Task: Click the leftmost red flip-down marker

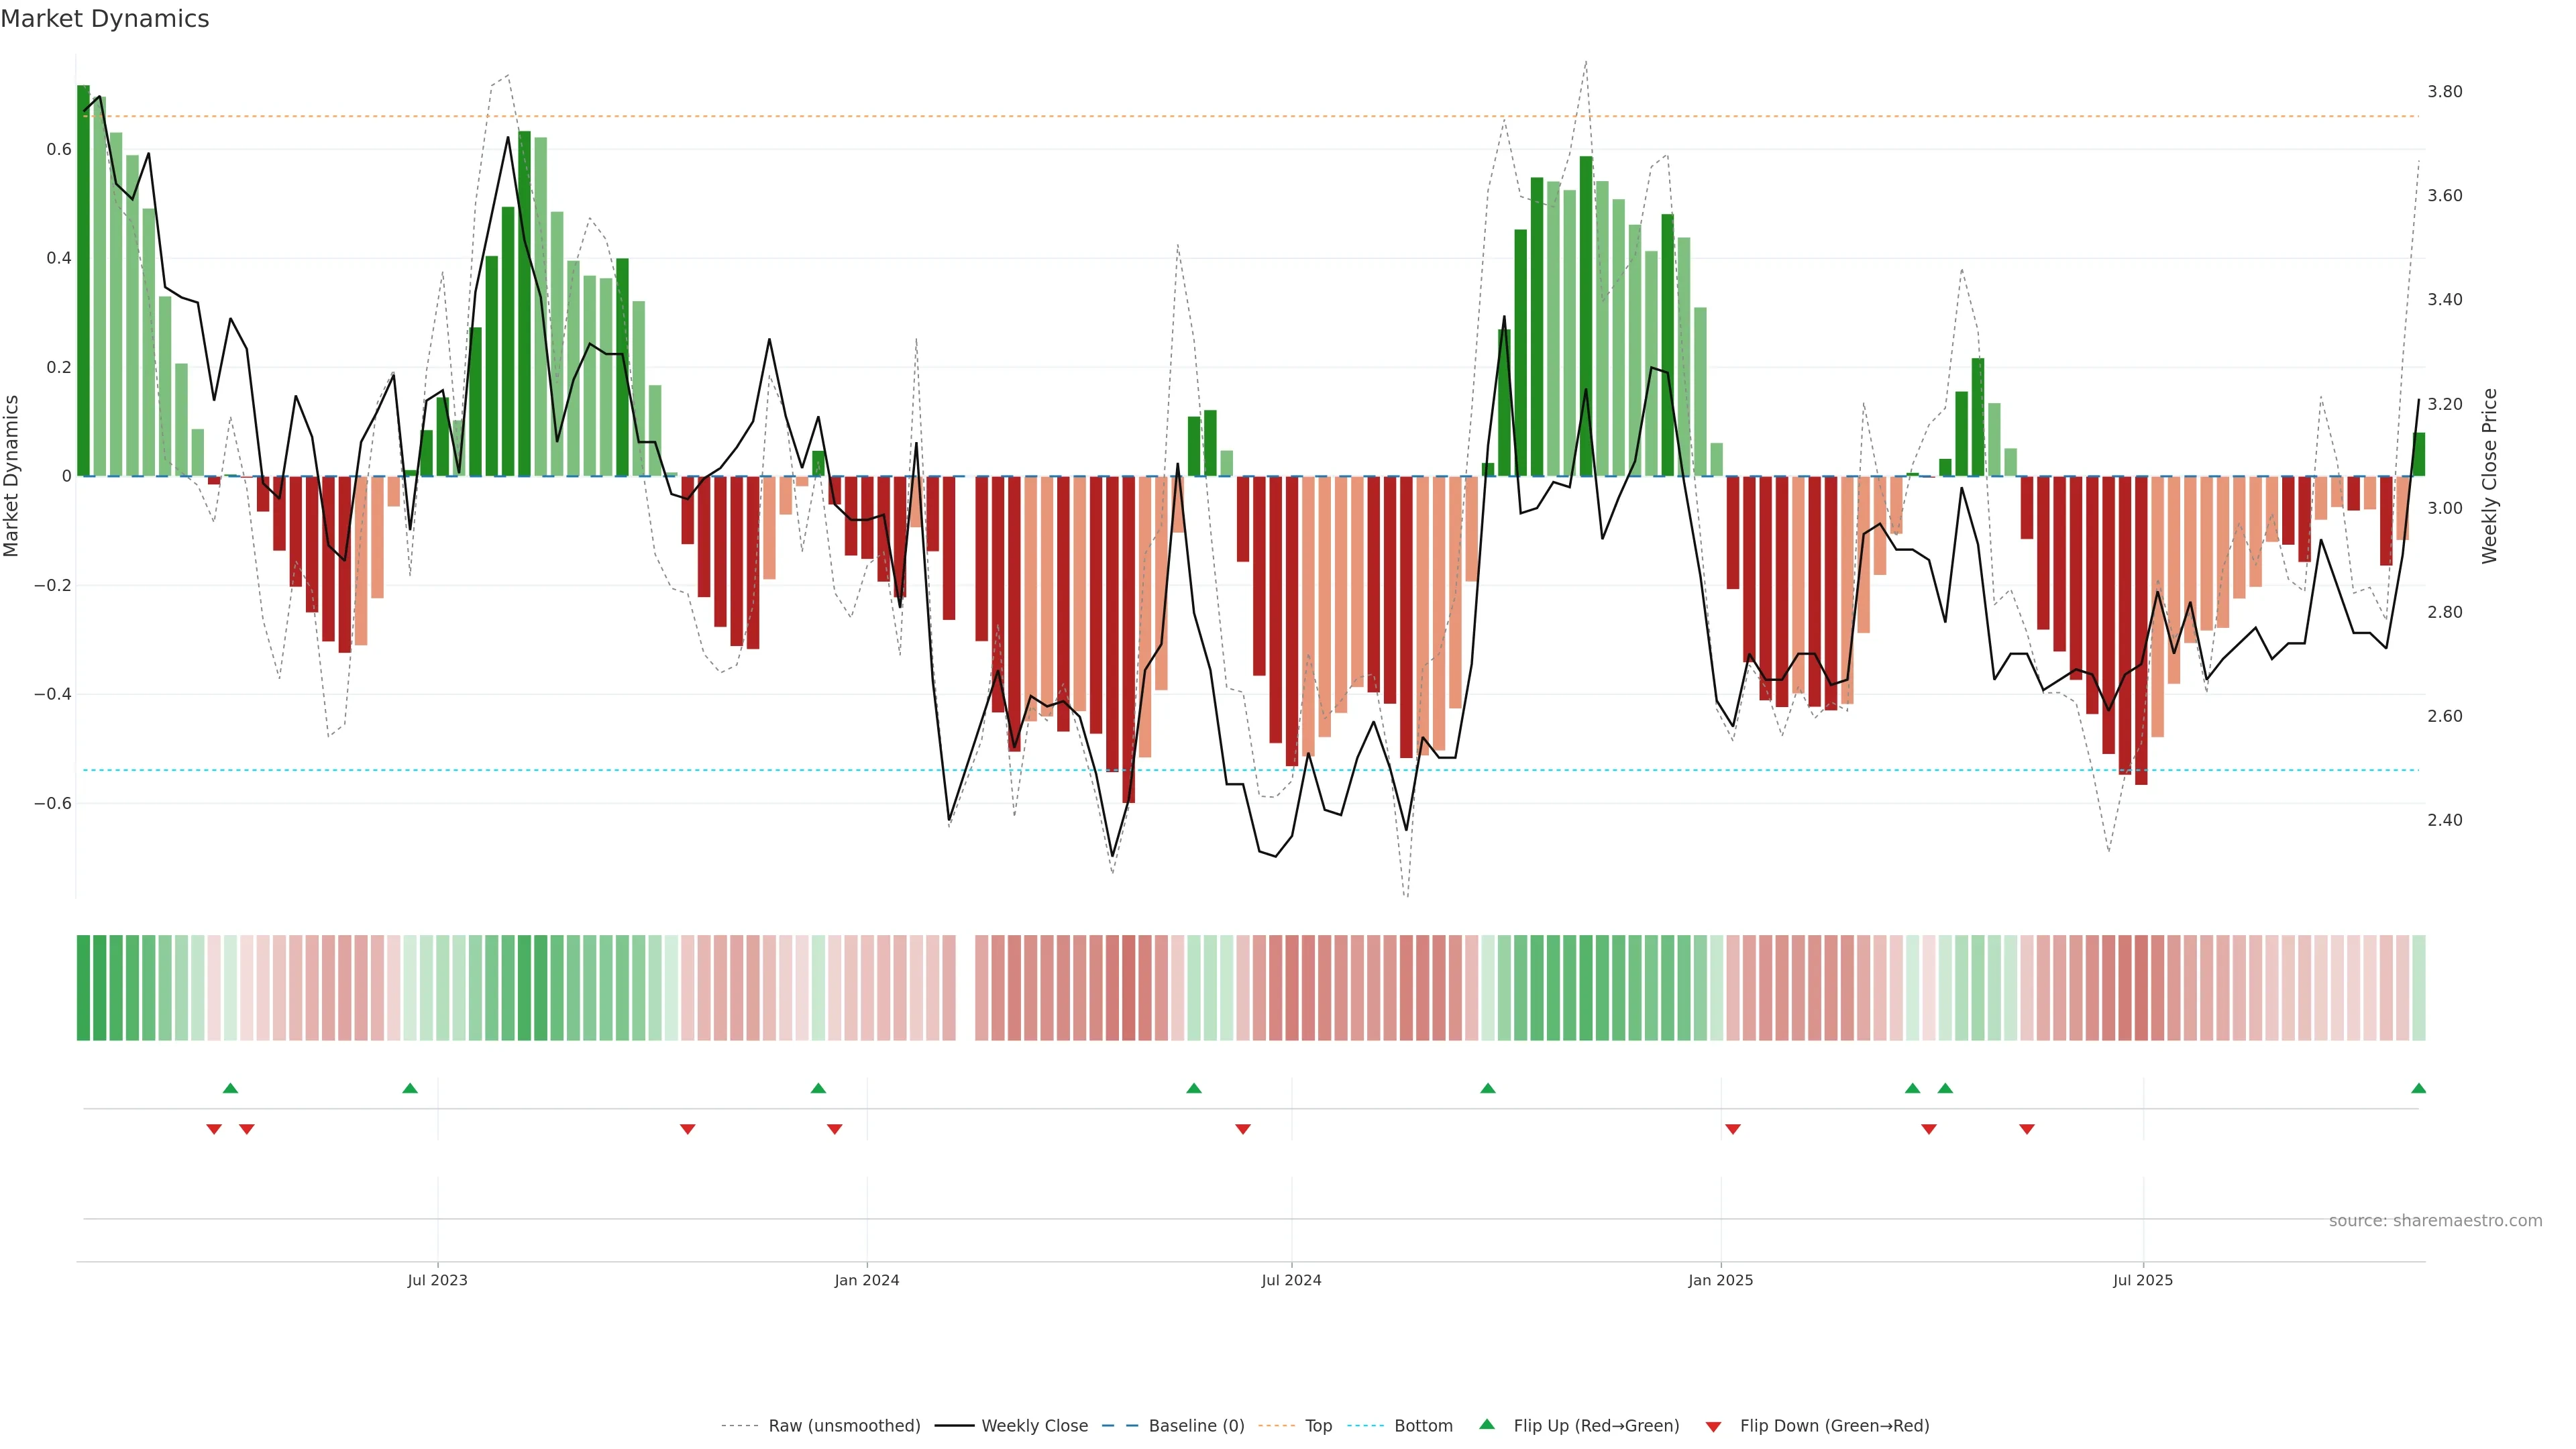Action: coord(214,1129)
